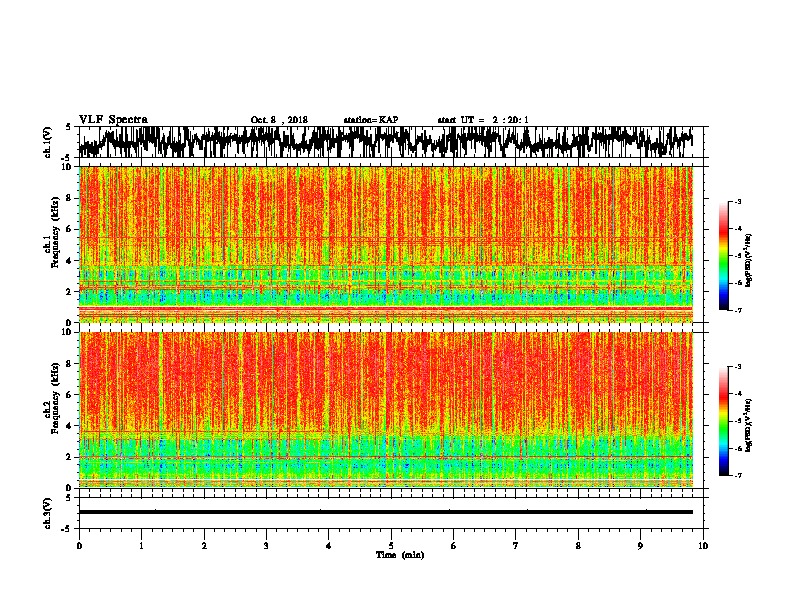This screenshot has width=792, height=612.
Task: Click the ch.2 "Frequency (kHz)" axis label
Action: click(55, 397)
